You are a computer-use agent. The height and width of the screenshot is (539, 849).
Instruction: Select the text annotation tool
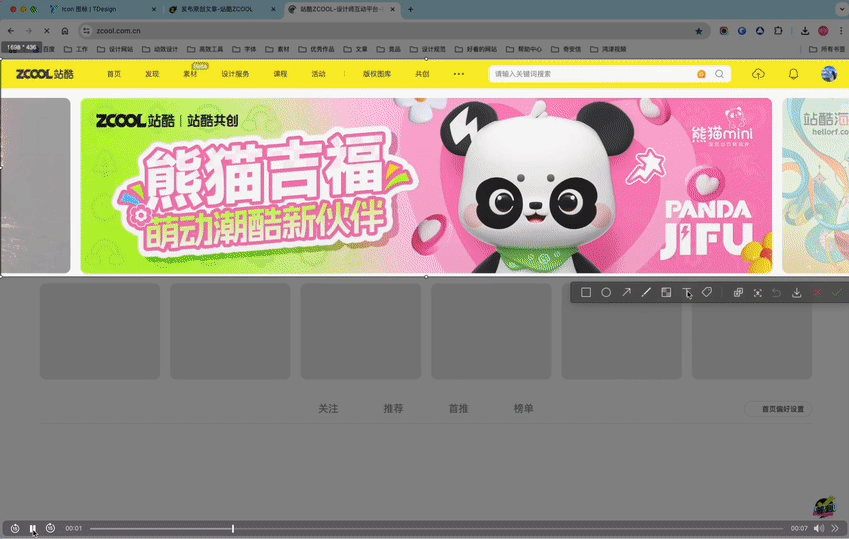click(686, 293)
